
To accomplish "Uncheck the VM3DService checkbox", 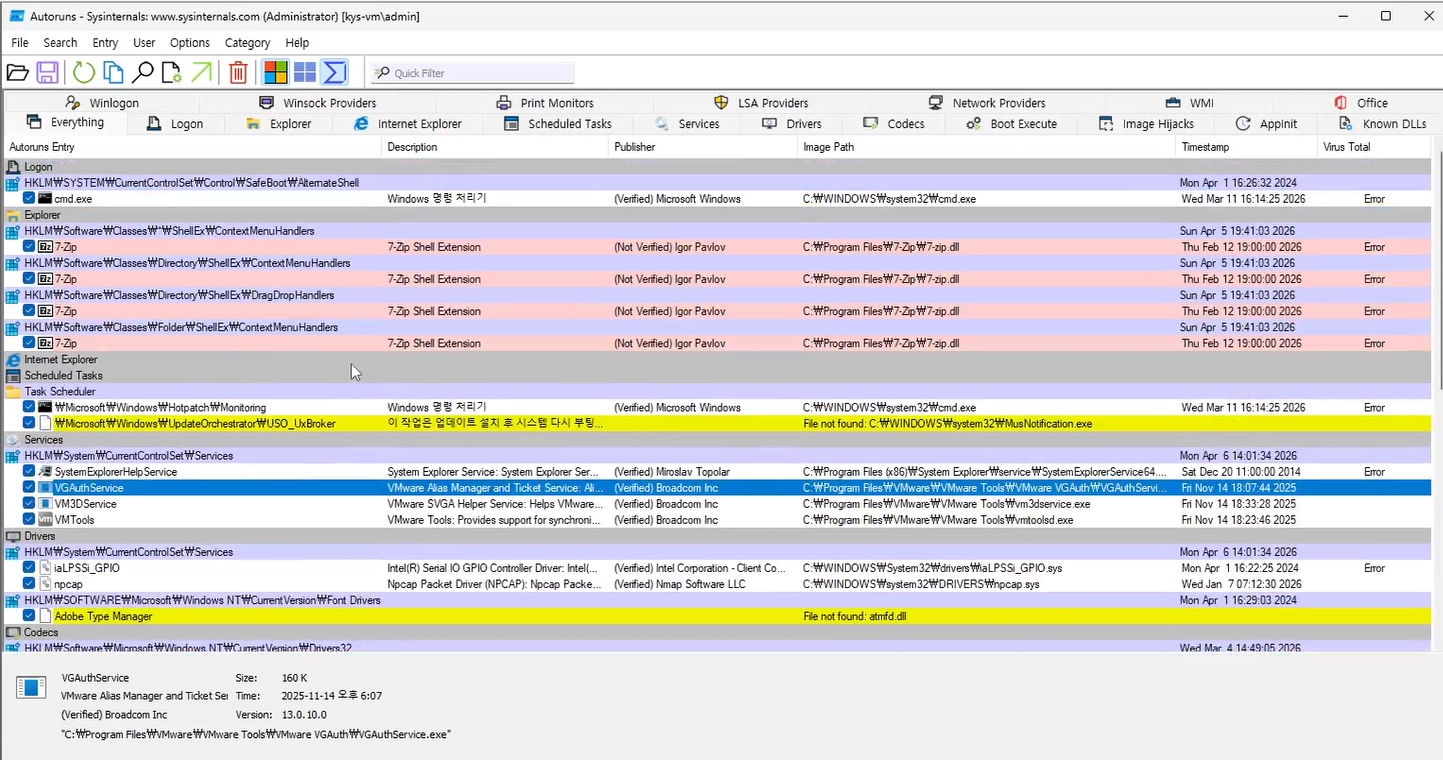I will (29, 504).
